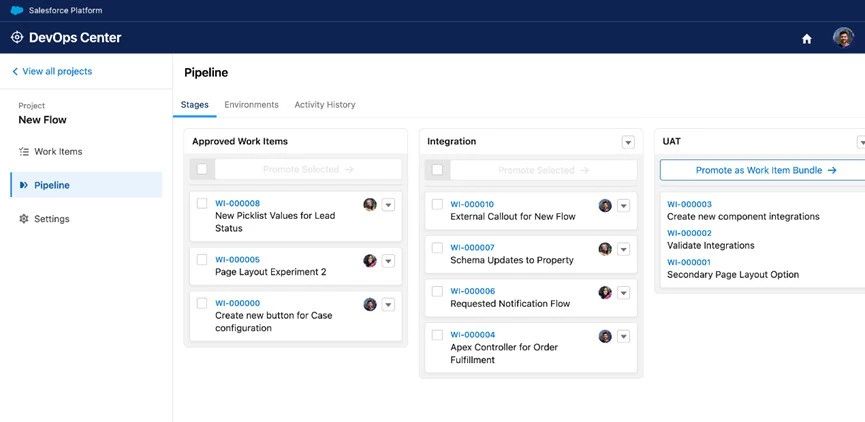Select the WI-000007 Schema Updates checkbox

tap(437, 248)
